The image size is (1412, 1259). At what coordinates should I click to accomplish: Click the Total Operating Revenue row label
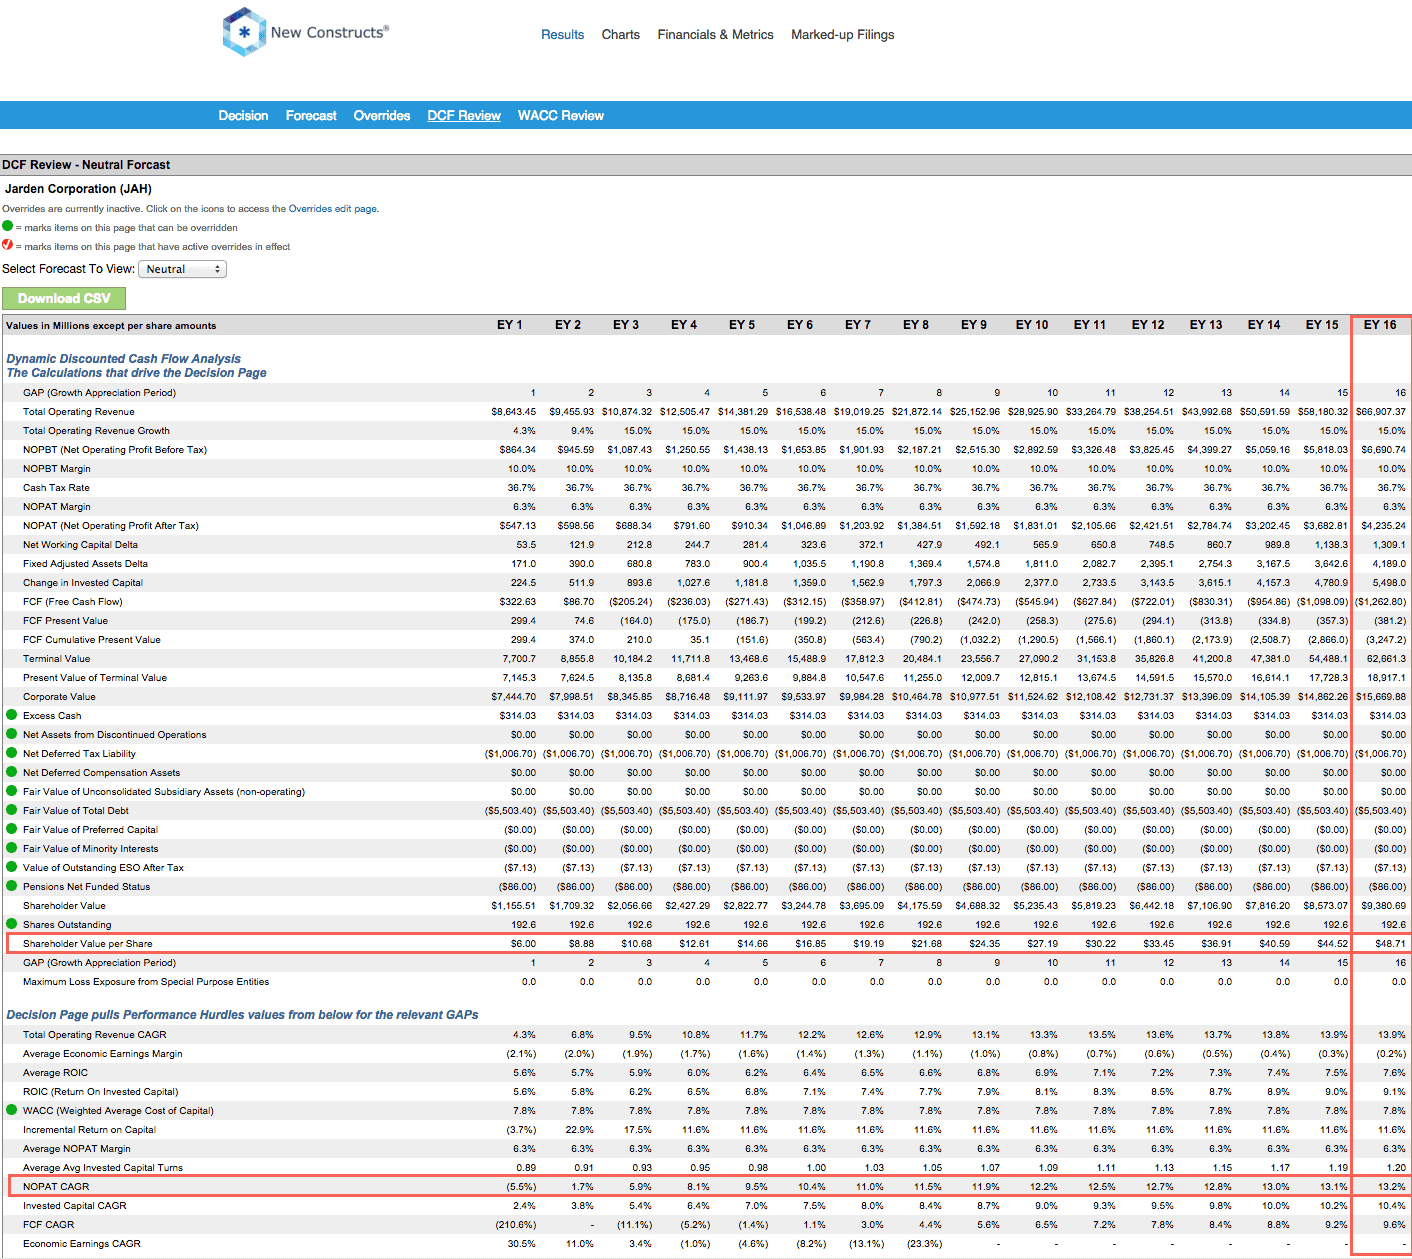coord(78,412)
